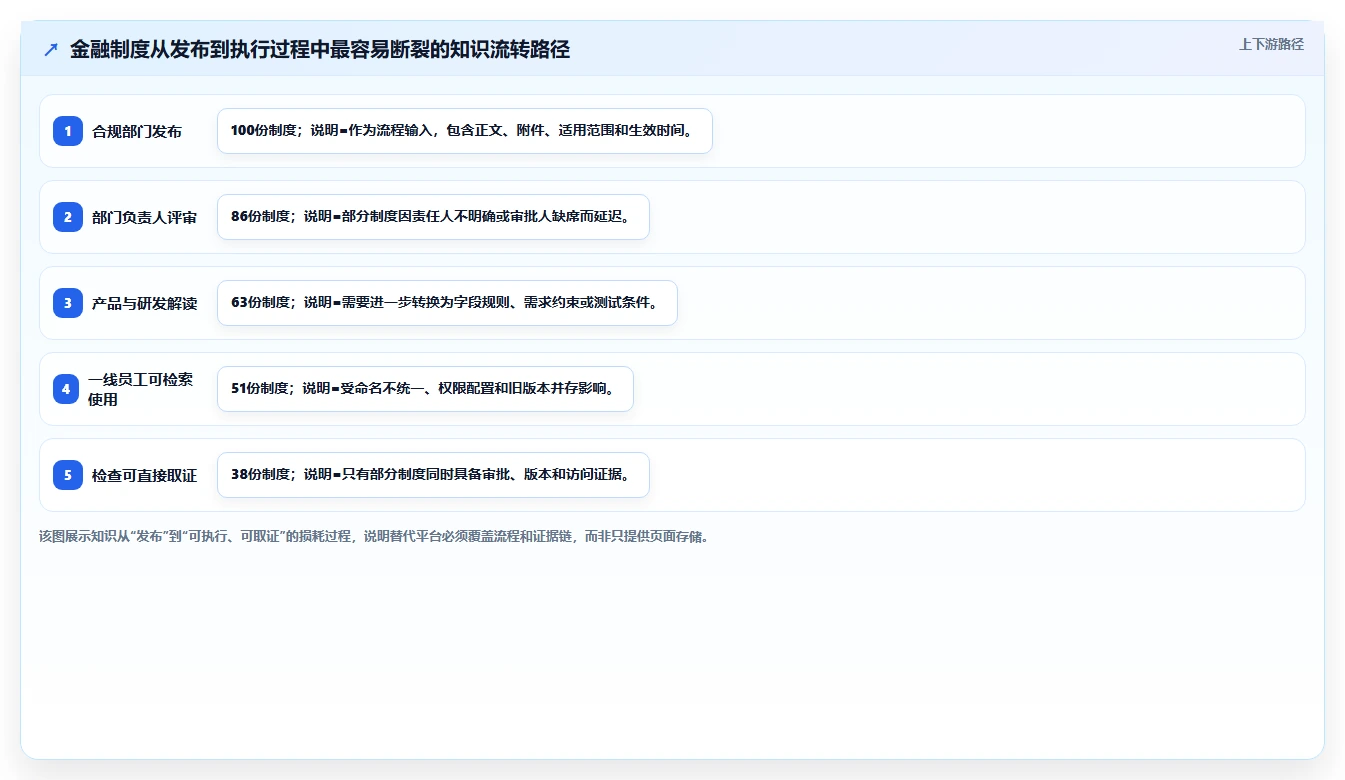Screen dimensions: 1345x780
Task: Open the 100份制度 description box
Action: 465,131
